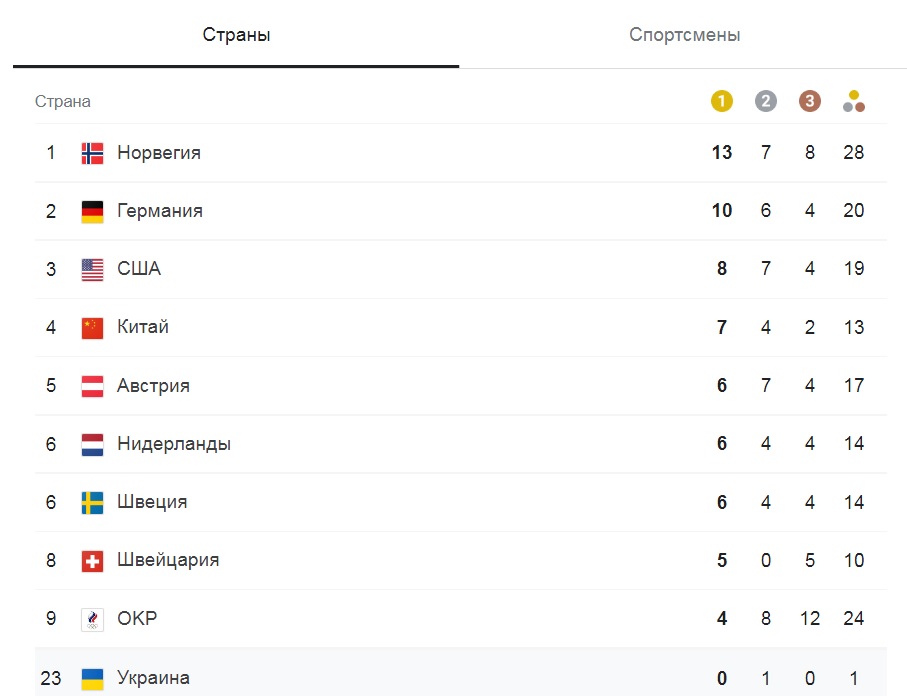Click the silver medal column icon
The width and height of the screenshot is (907, 696).
pyautogui.click(x=765, y=101)
